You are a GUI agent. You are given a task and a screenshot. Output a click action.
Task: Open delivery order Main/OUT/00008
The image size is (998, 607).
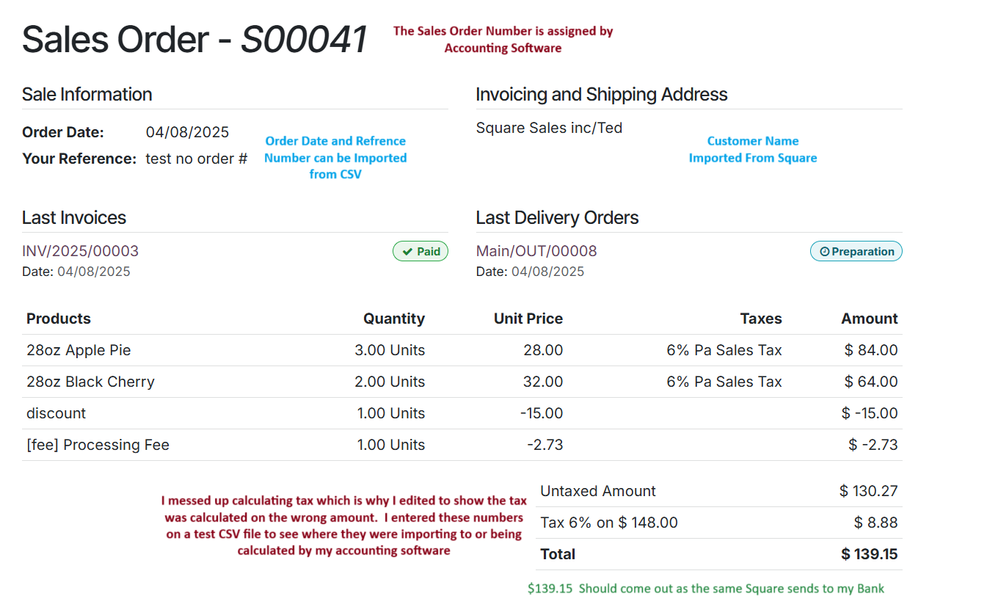point(536,251)
